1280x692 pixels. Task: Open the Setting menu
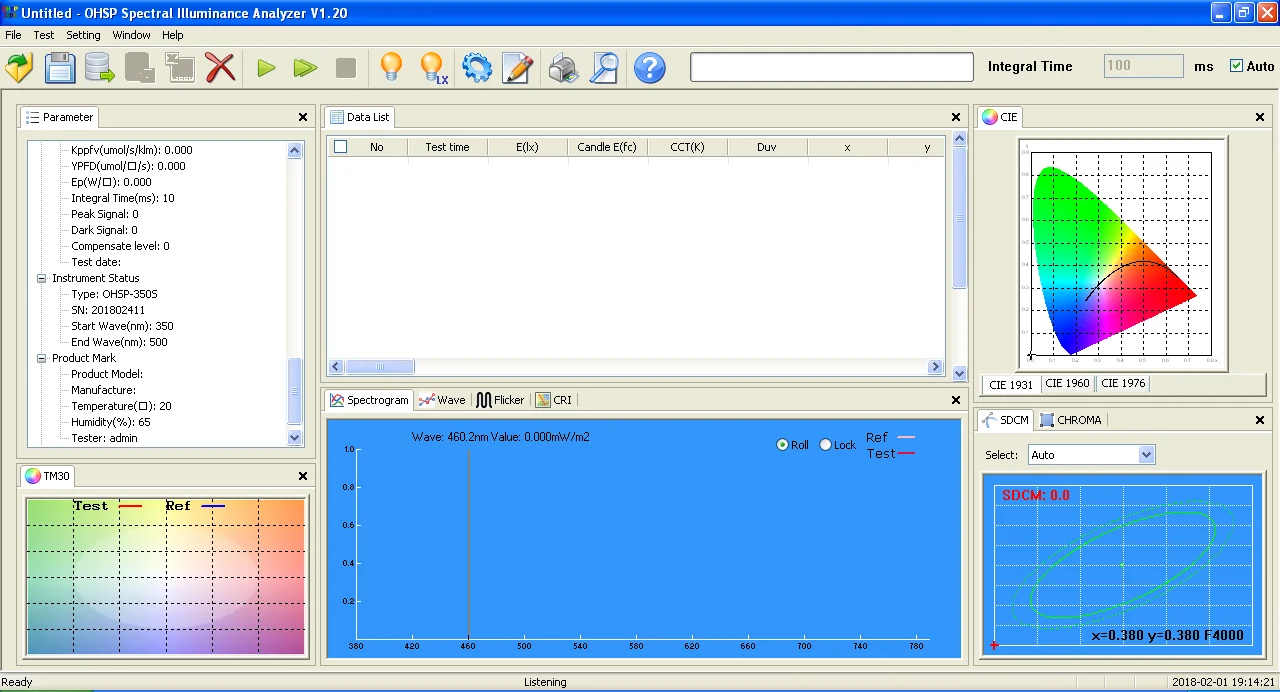click(x=83, y=35)
